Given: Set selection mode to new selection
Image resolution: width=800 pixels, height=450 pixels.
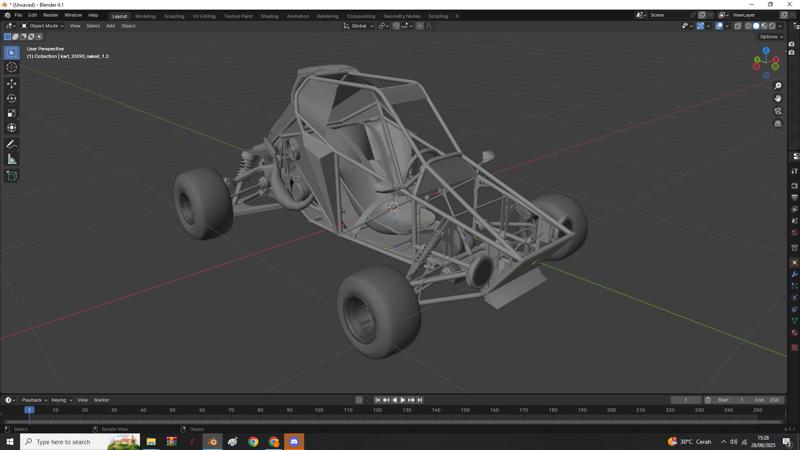Looking at the screenshot, I should [x=7, y=37].
